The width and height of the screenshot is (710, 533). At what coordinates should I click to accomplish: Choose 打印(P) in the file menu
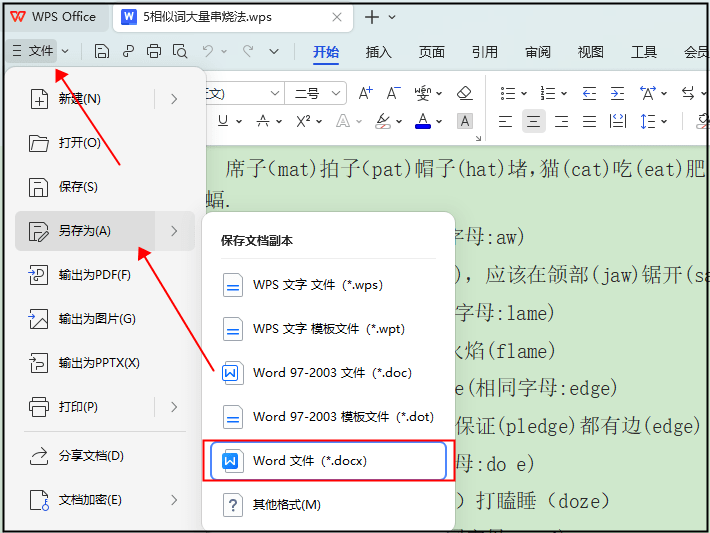[x=85, y=407]
